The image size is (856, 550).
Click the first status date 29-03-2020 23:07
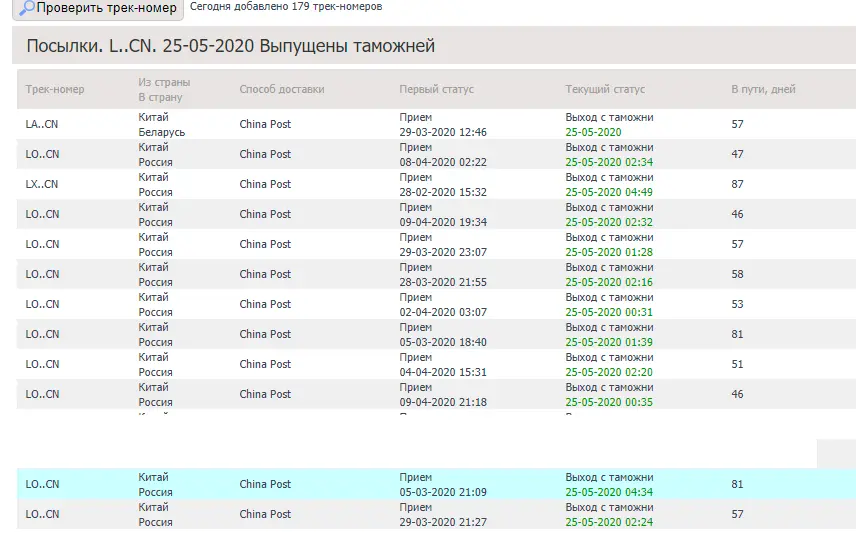click(443, 252)
